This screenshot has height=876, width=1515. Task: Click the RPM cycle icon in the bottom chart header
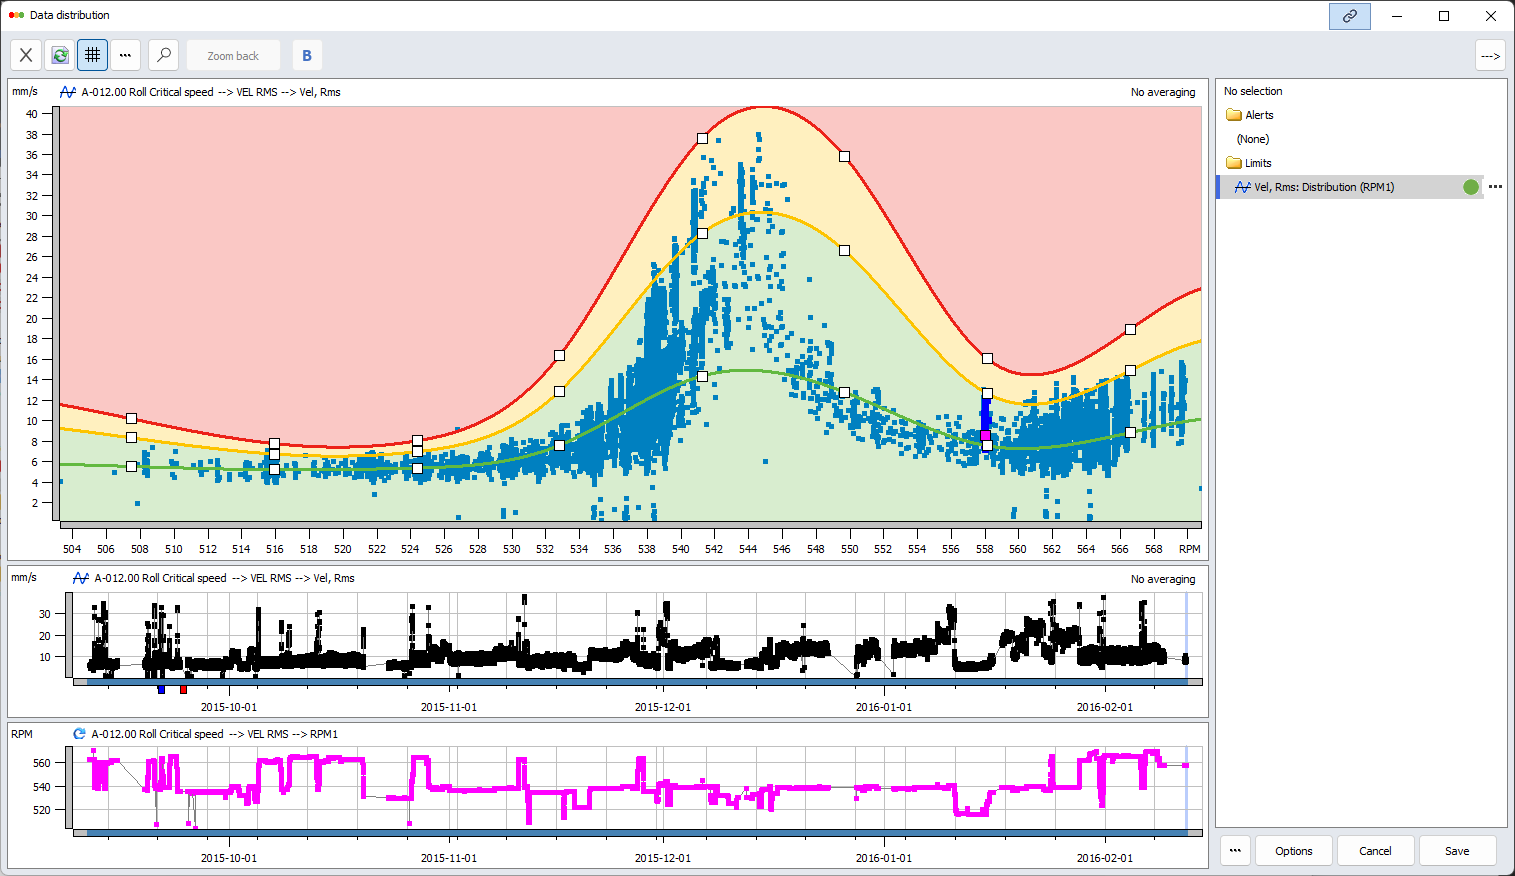pos(78,733)
